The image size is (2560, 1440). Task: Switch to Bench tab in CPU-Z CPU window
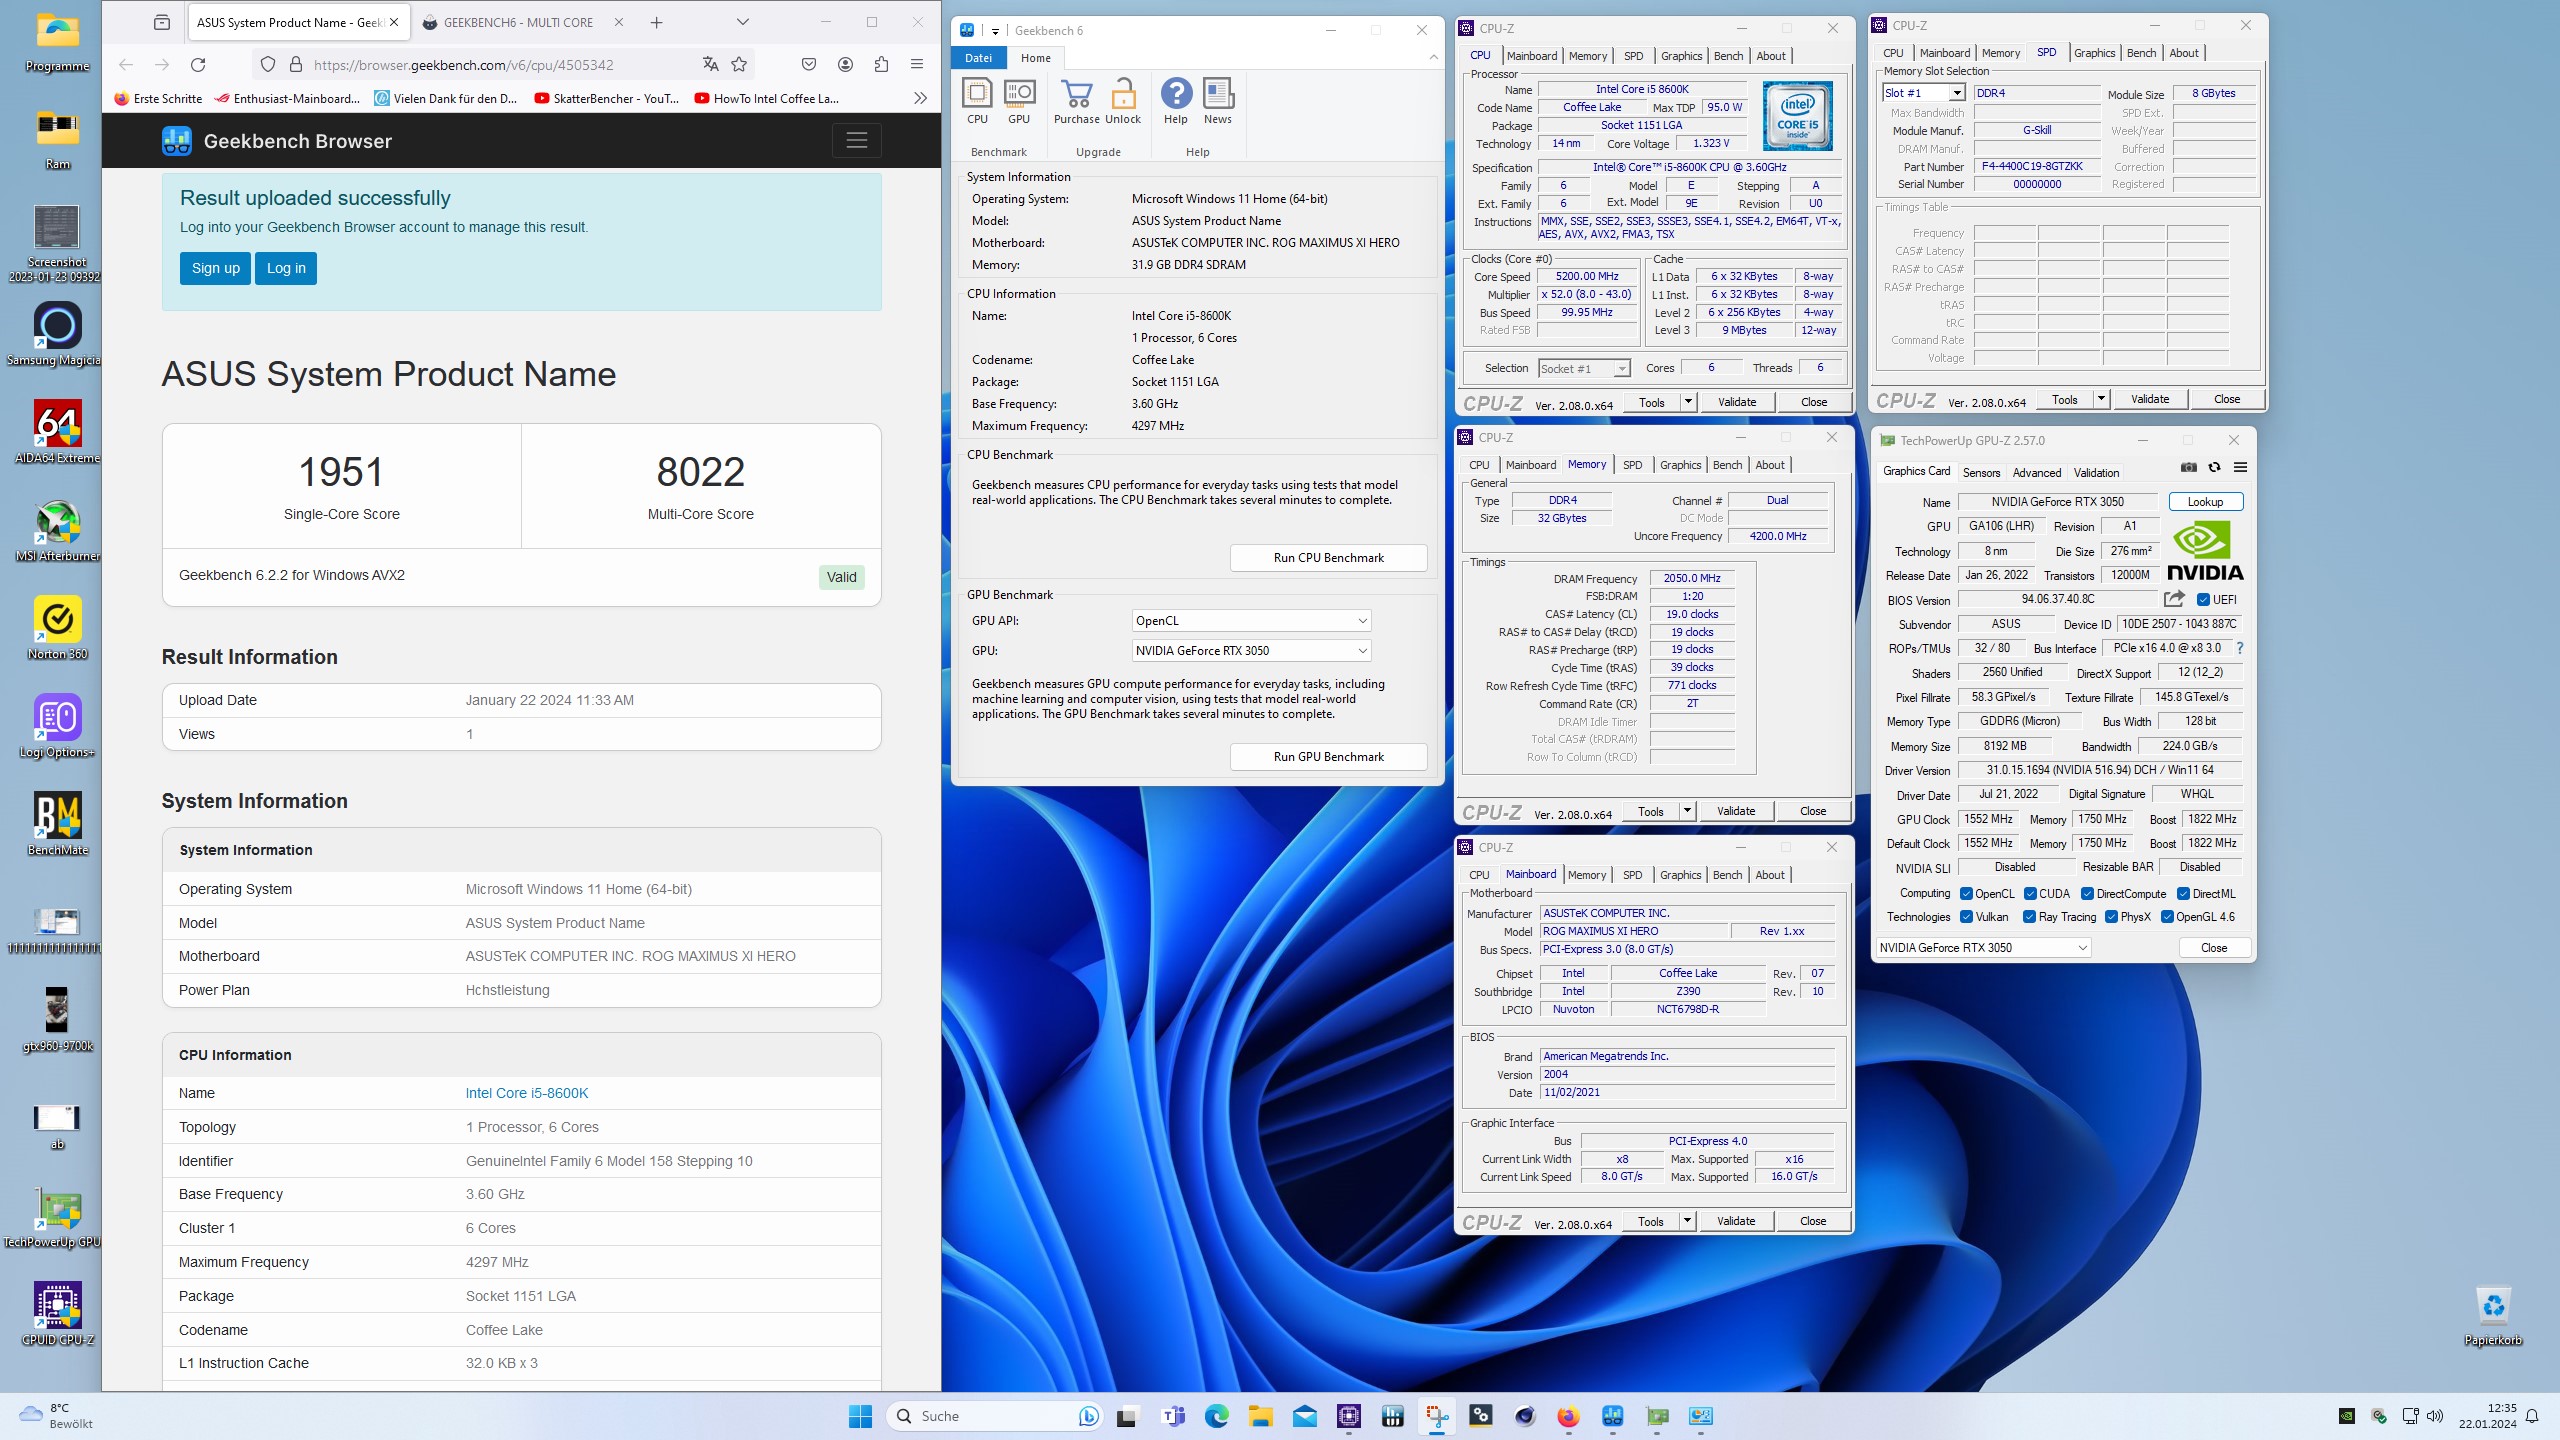[1728, 56]
